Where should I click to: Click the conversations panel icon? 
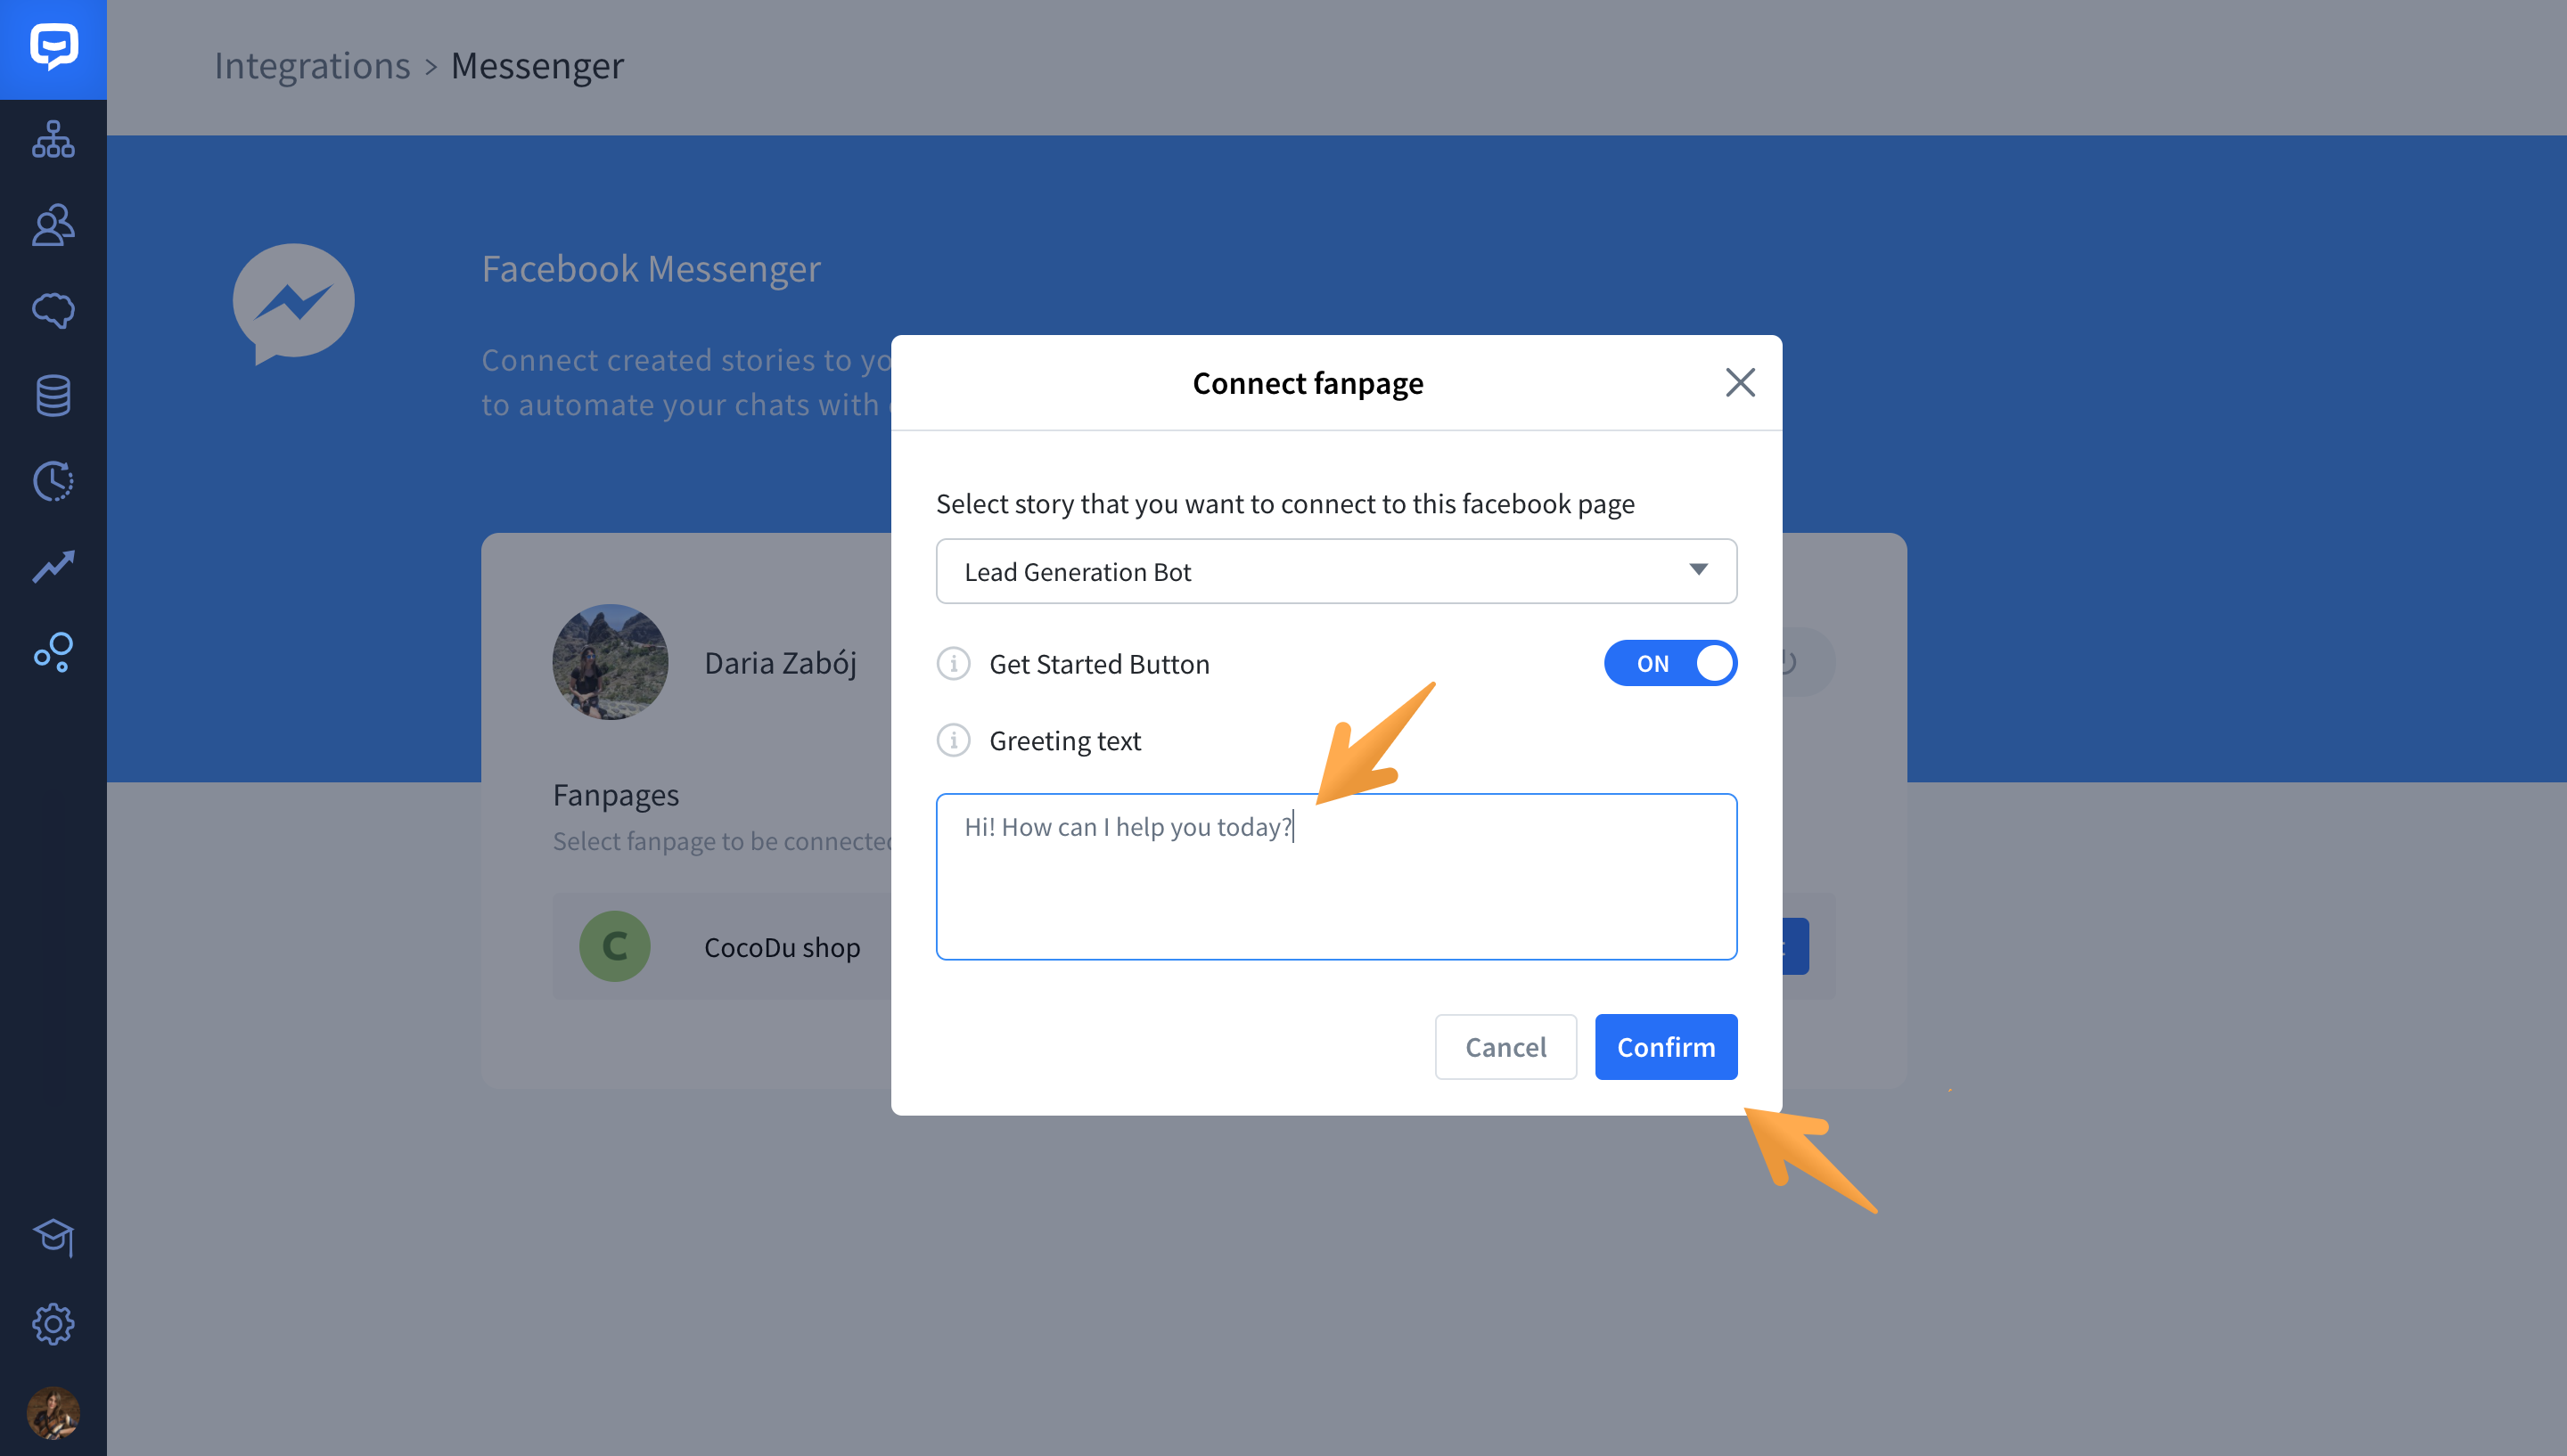[53, 310]
